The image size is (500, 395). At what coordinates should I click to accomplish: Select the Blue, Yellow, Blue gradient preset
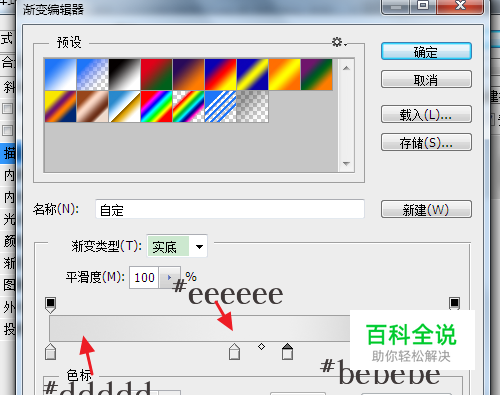(x=252, y=75)
